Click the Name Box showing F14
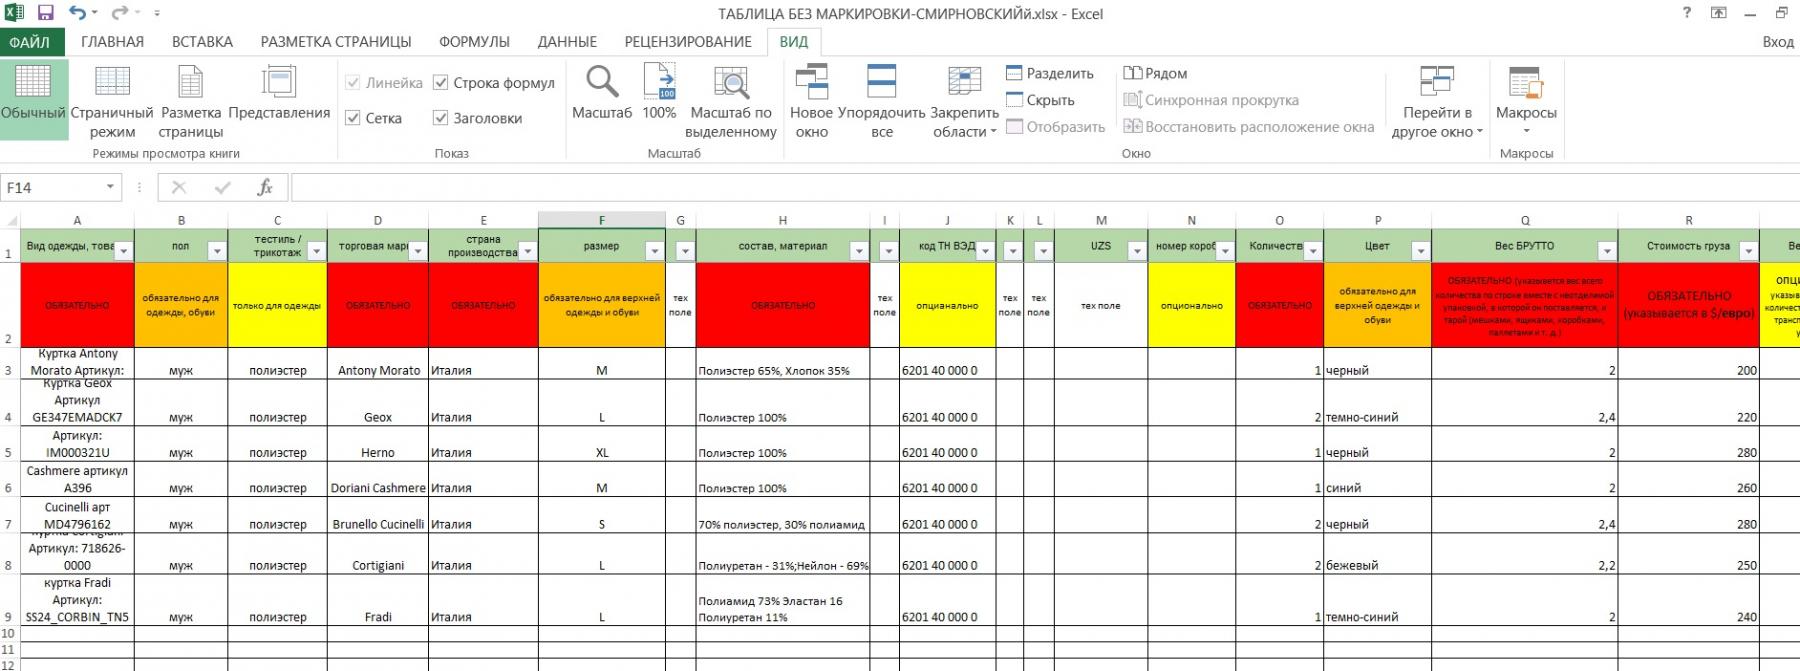 point(50,187)
